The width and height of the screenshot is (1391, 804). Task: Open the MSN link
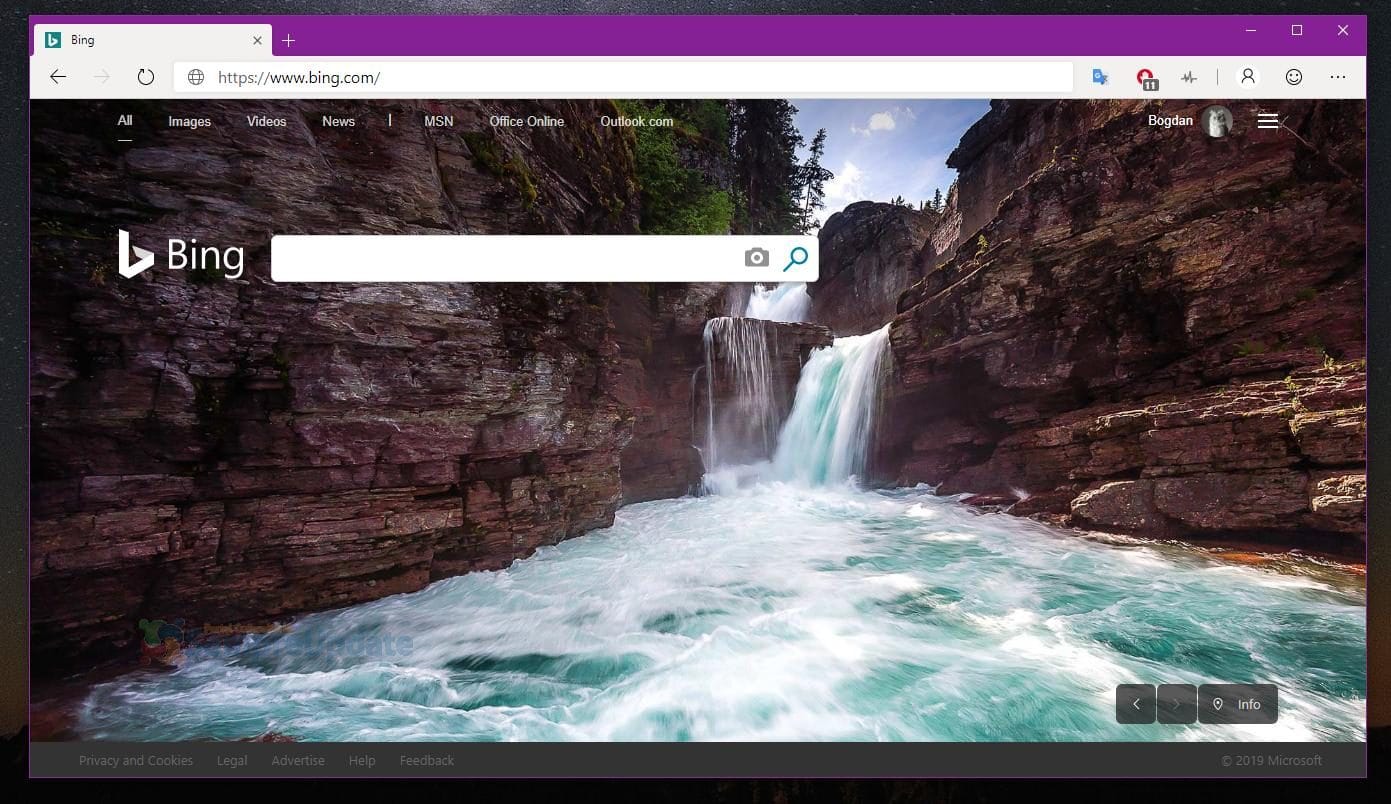tap(439, 121)
